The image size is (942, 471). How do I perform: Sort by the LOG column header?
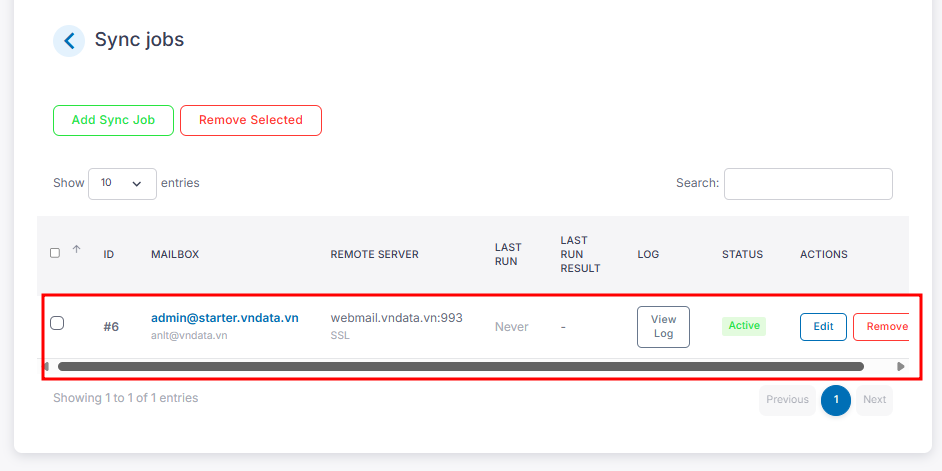point(648,254)
